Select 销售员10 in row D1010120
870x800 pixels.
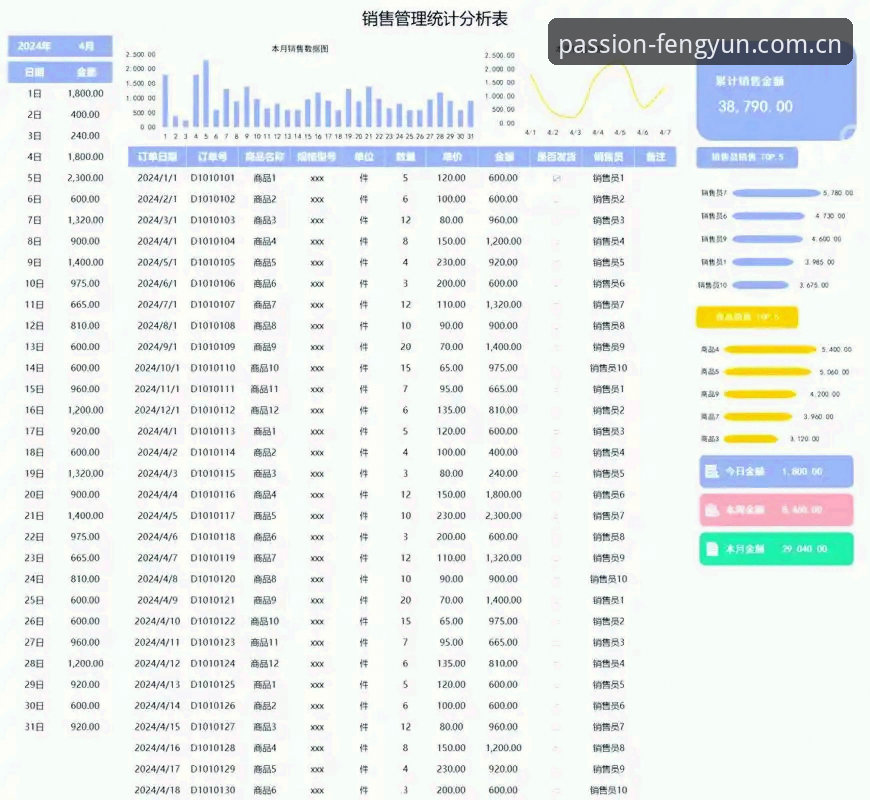(608, 579)
